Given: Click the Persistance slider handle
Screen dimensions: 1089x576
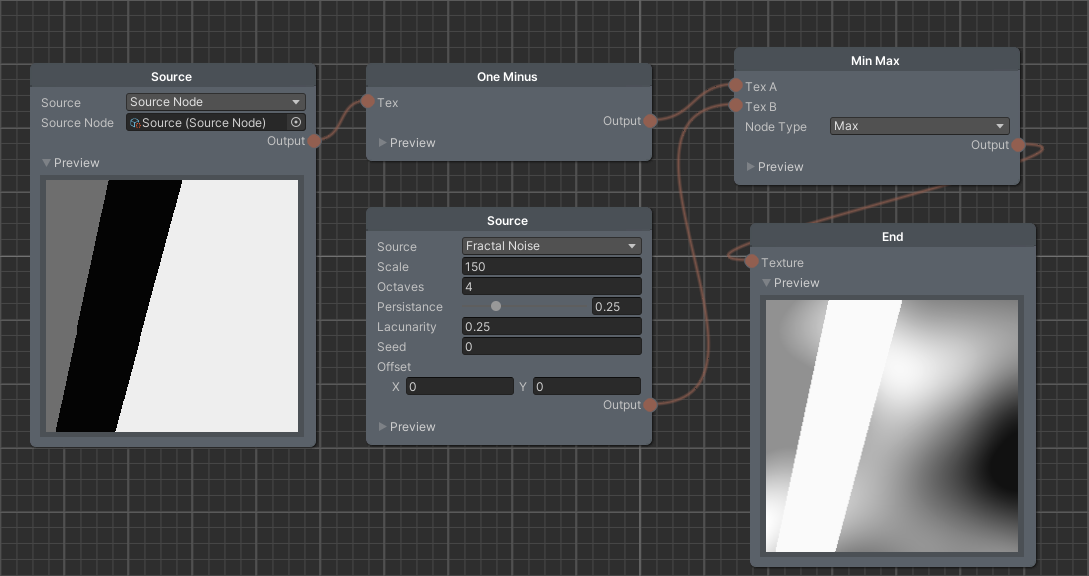Looking at the screenshot, I should click(x=496, y=307).
